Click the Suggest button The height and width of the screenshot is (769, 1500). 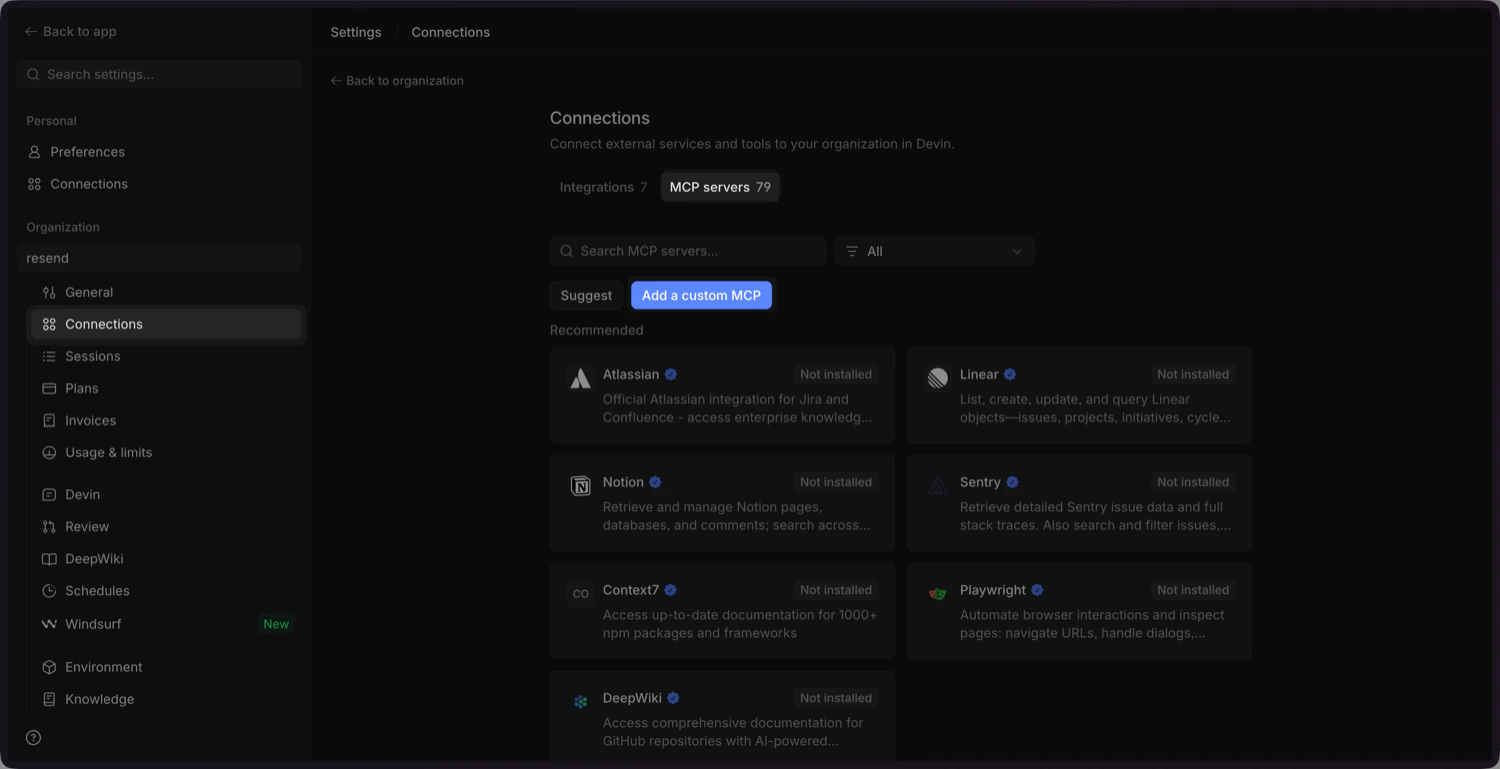coord(586,295)
